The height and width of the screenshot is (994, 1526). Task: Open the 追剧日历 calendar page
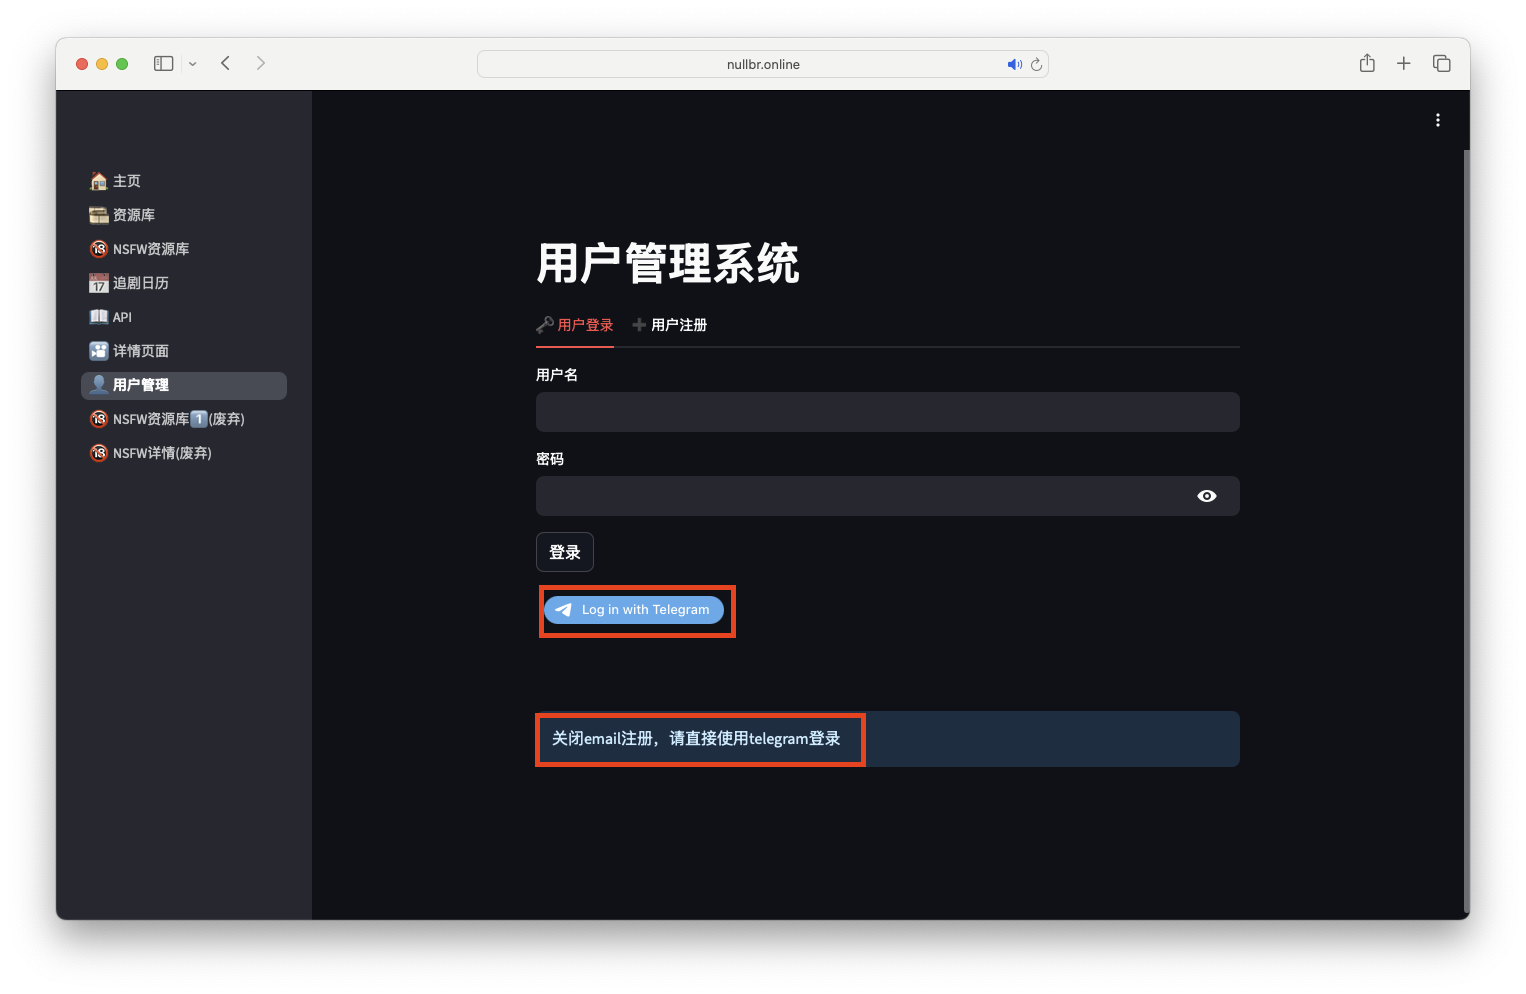click(x=142, y=283)
